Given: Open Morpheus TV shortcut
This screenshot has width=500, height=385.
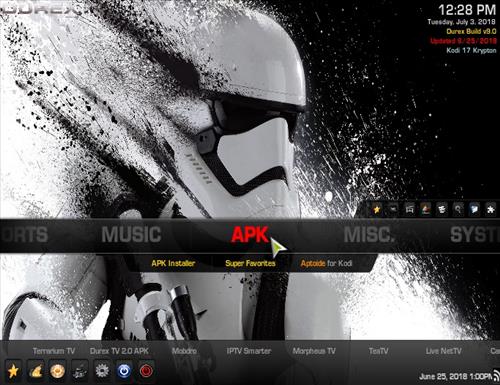Looking at the screenshot, I should pos(314,351).
